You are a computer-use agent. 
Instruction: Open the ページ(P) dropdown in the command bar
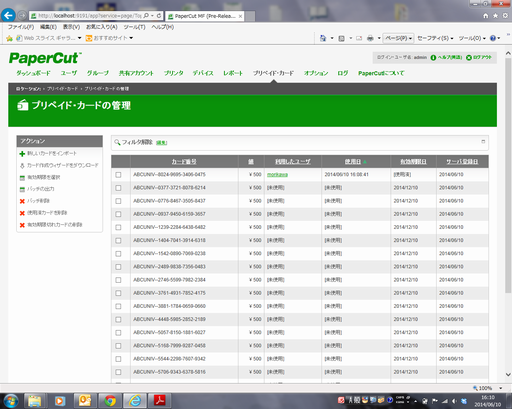[x=398, y=38]
